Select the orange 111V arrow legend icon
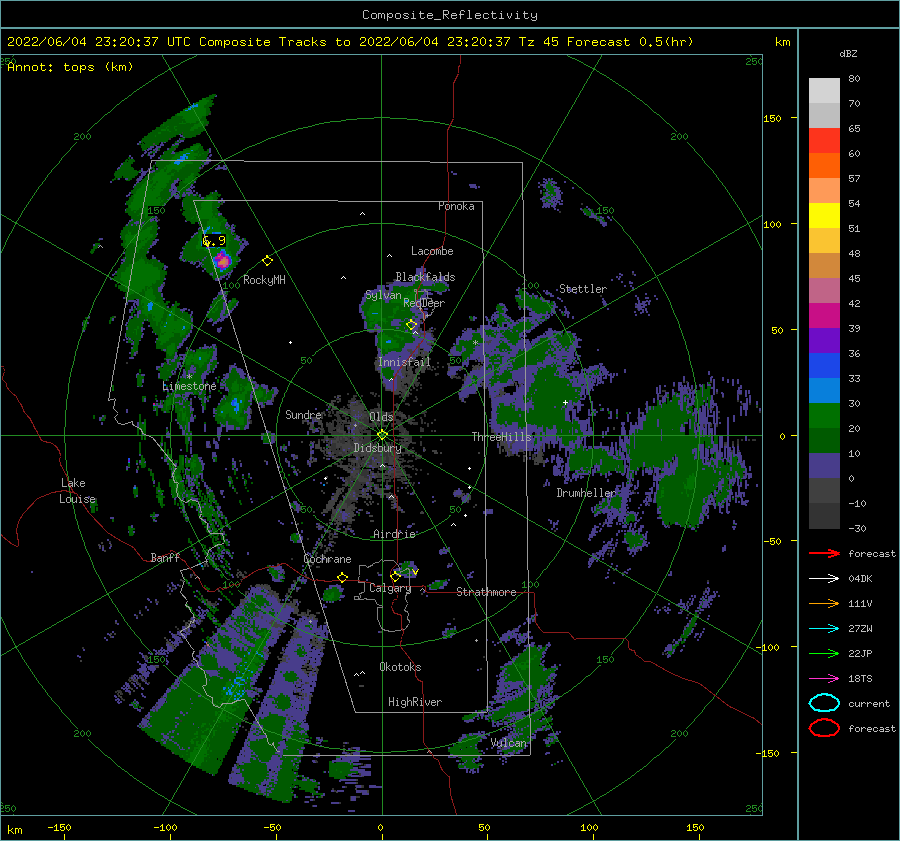This screenshot has width=900, height=841. click(824, 603)
